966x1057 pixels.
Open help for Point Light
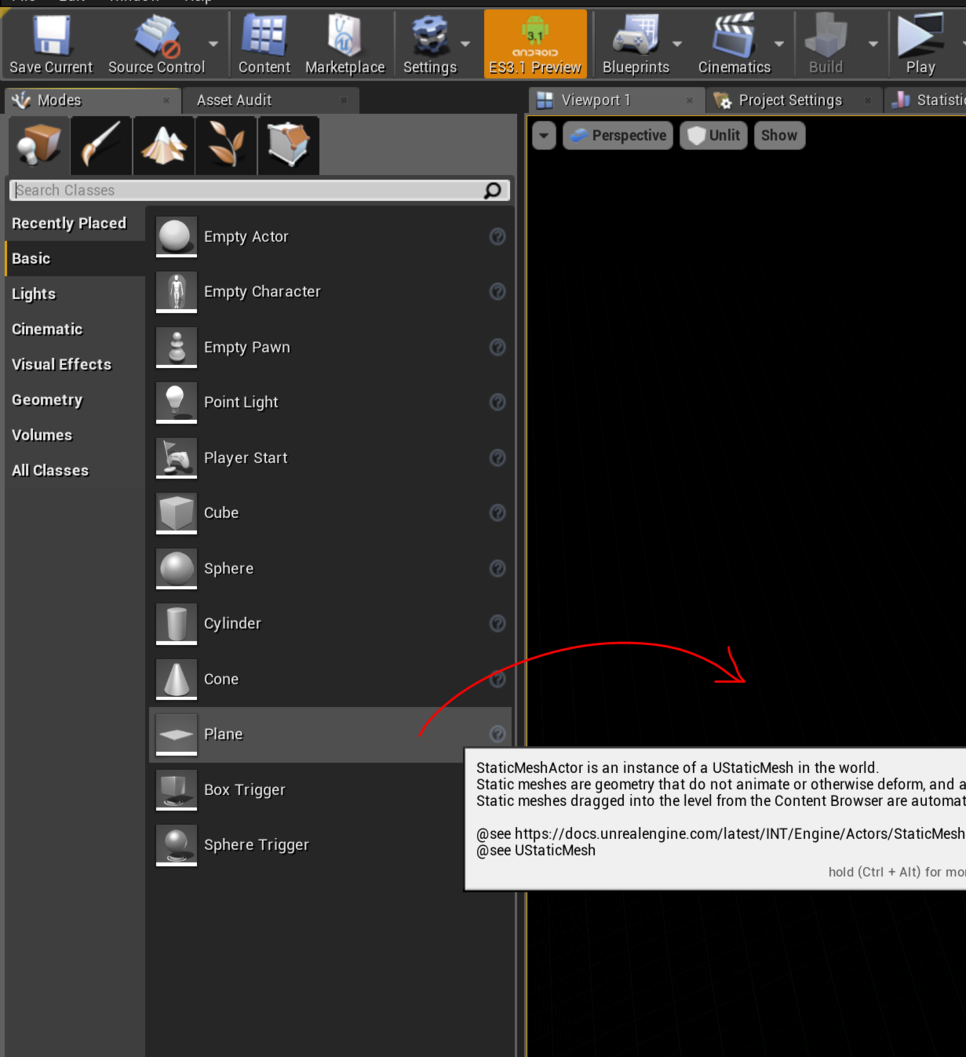[x=497, y=402]
